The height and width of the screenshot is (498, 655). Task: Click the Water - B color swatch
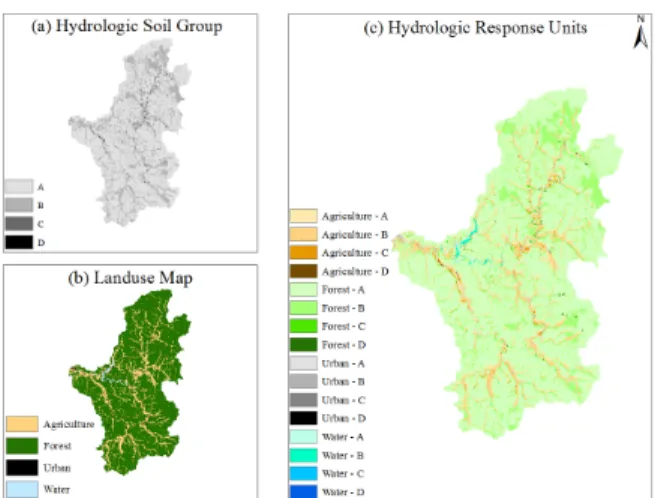[x=304, y=455]
